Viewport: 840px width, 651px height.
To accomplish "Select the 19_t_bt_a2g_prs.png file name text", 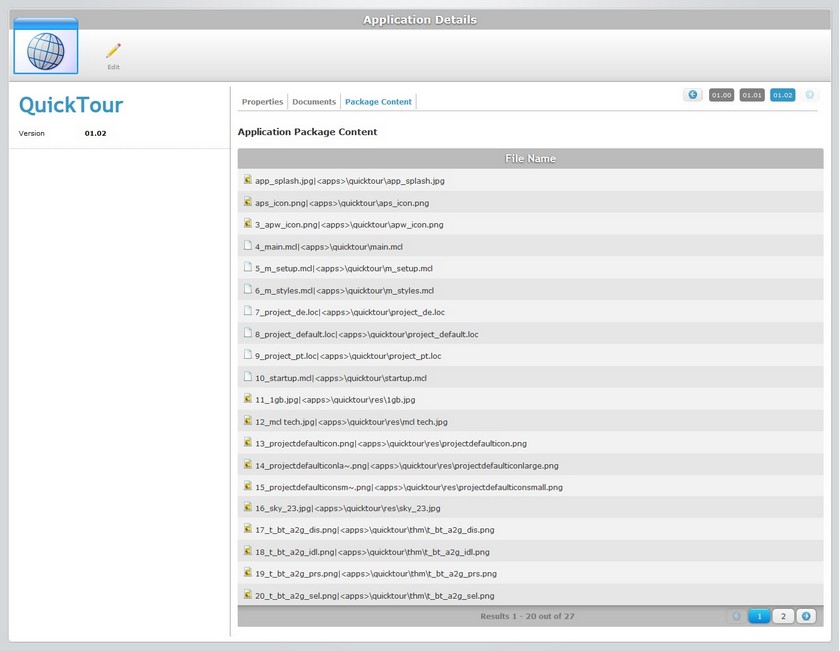I will 376,574.
